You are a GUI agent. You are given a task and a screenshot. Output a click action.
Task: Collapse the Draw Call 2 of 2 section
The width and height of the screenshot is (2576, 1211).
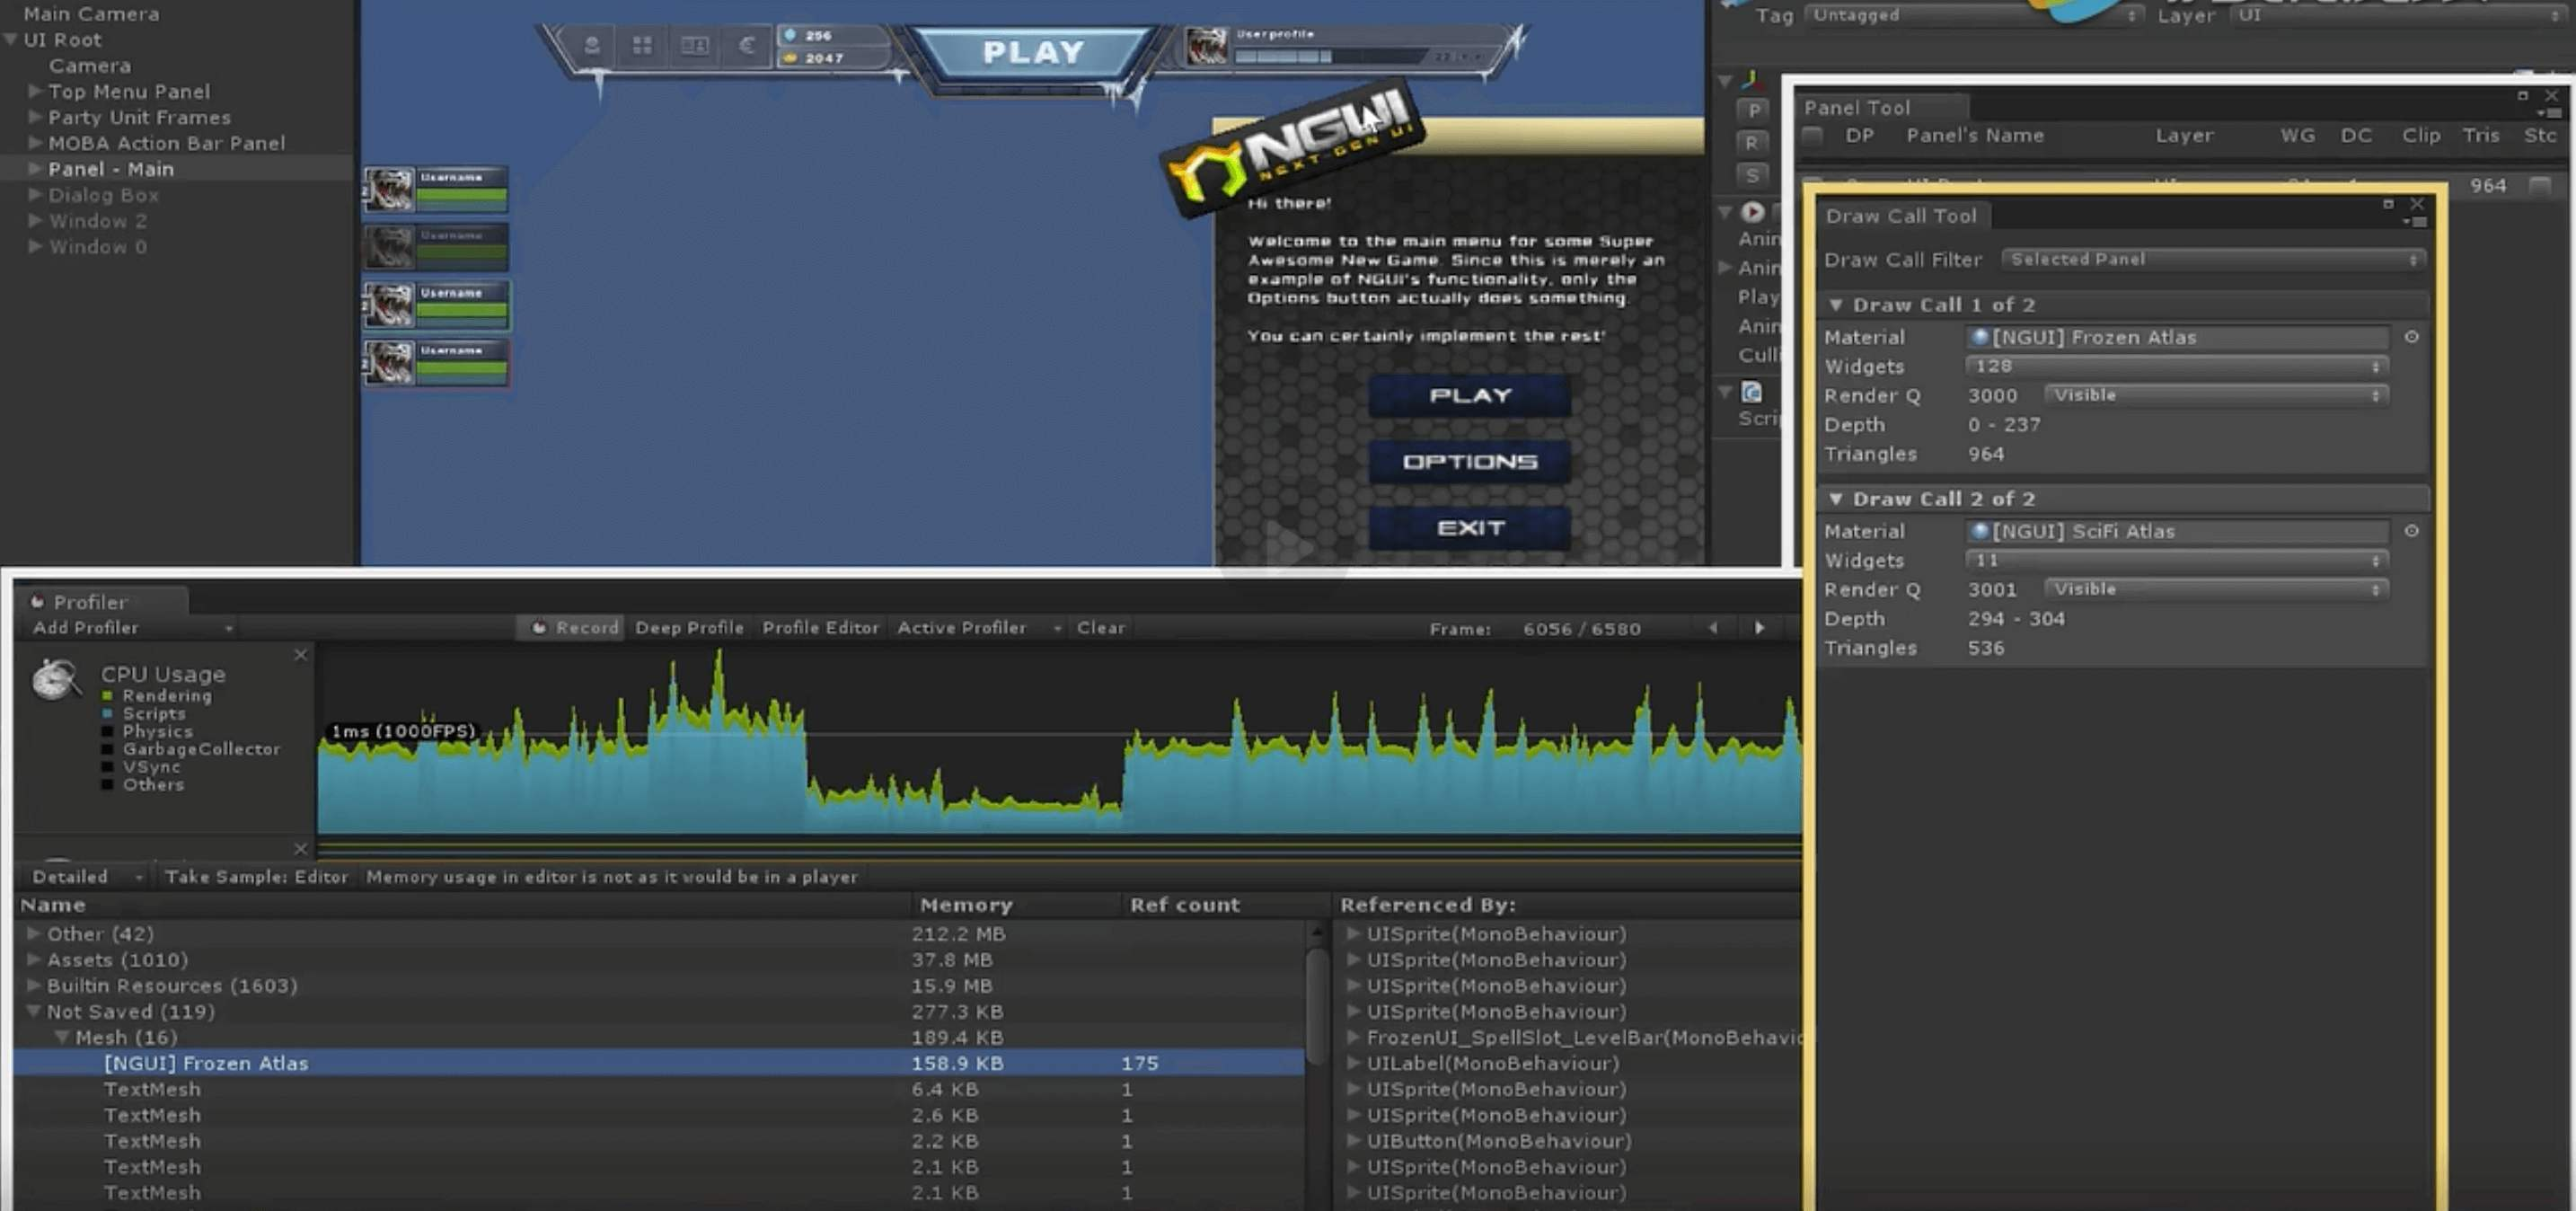[x=1835, y=498]
